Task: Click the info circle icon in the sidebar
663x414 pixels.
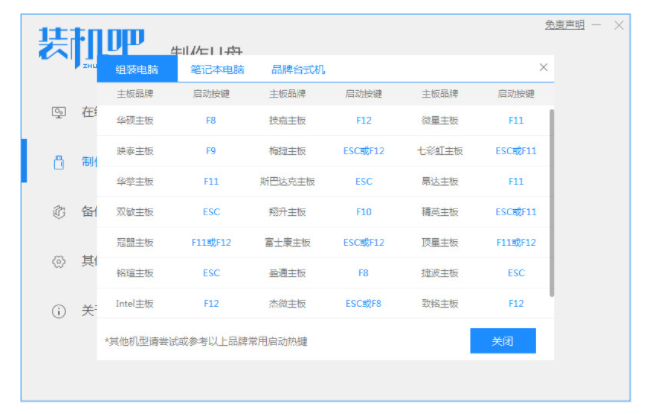Action: [59, 311]
